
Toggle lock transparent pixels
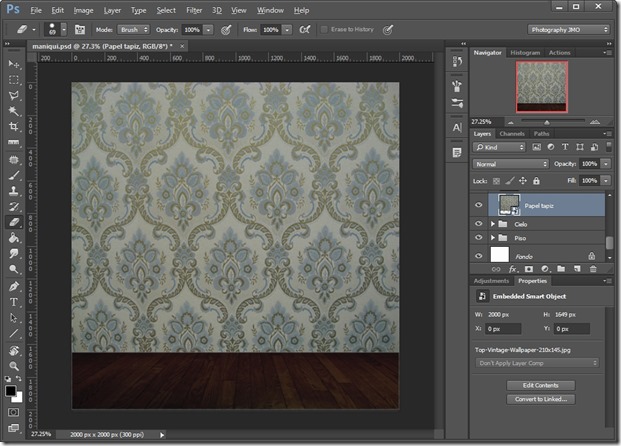click(496, 181)
